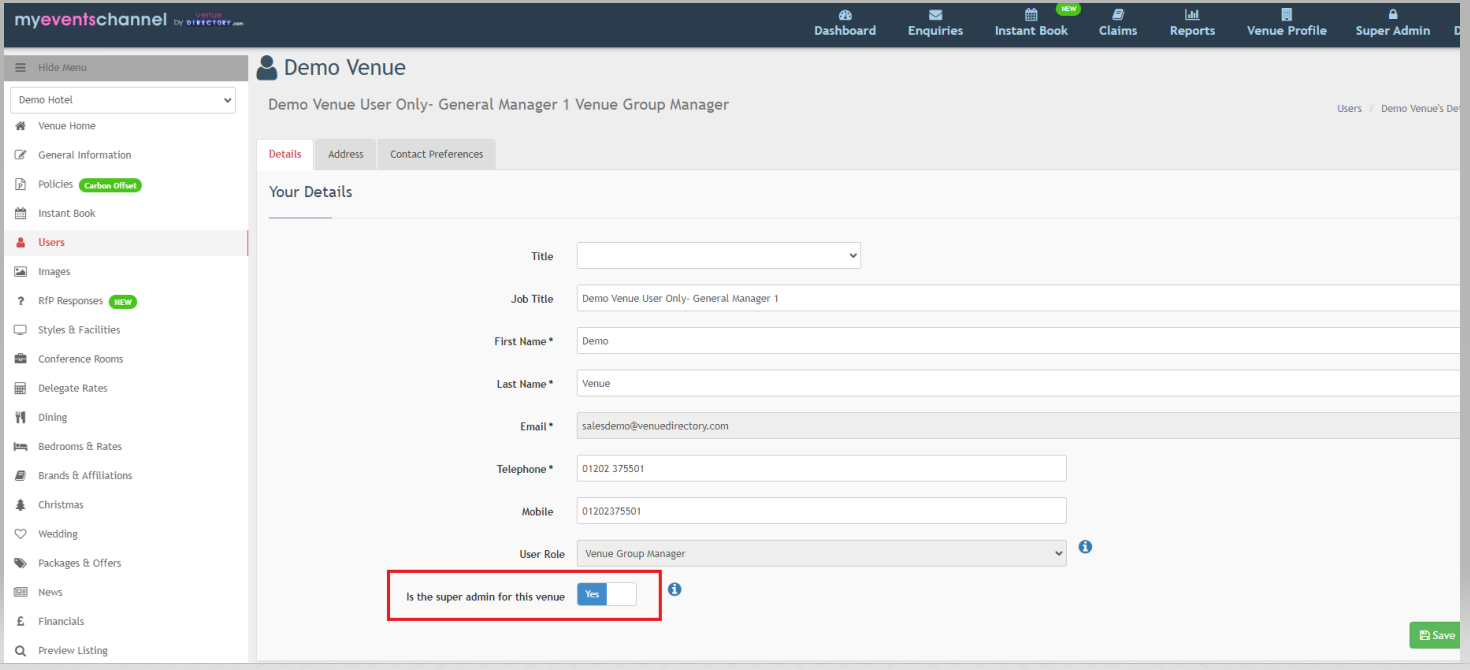Click the First Name input field
This screenshot has height=670, width=1470.
[x=1020, y=341]
